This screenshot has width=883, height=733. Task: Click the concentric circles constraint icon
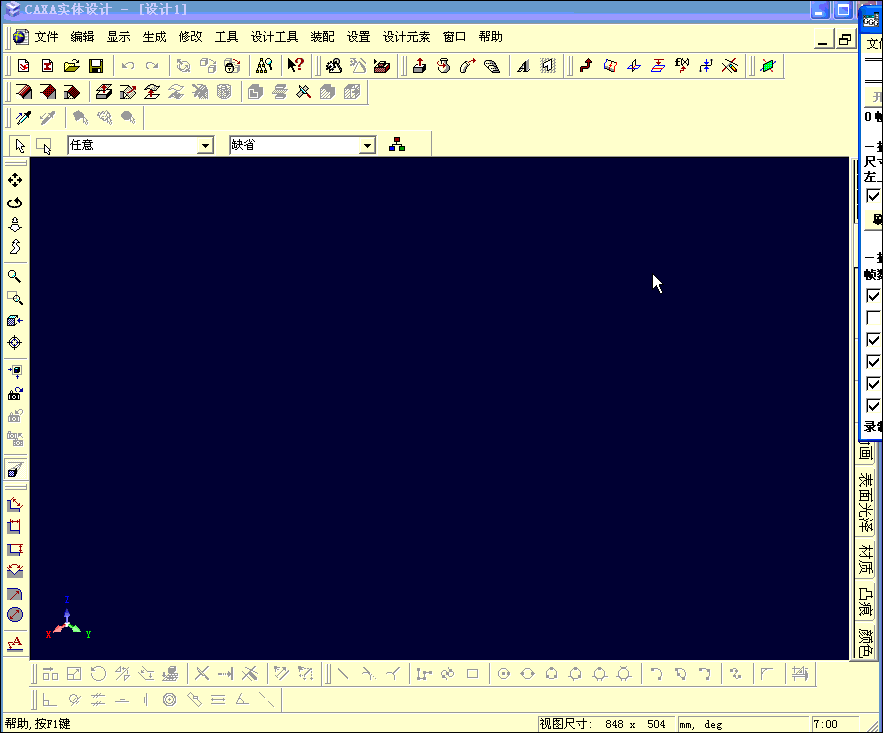click(x=170, y=700)
